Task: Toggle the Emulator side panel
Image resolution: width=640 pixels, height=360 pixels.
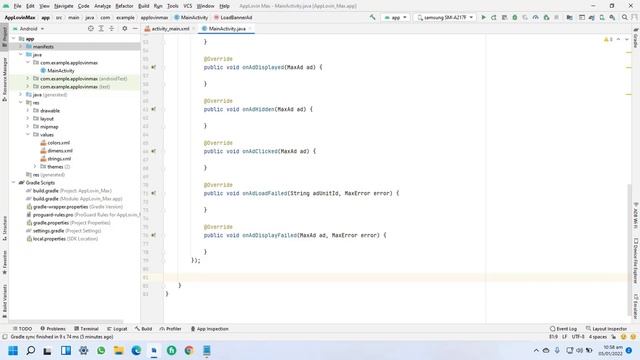Action: click(636, 306)
